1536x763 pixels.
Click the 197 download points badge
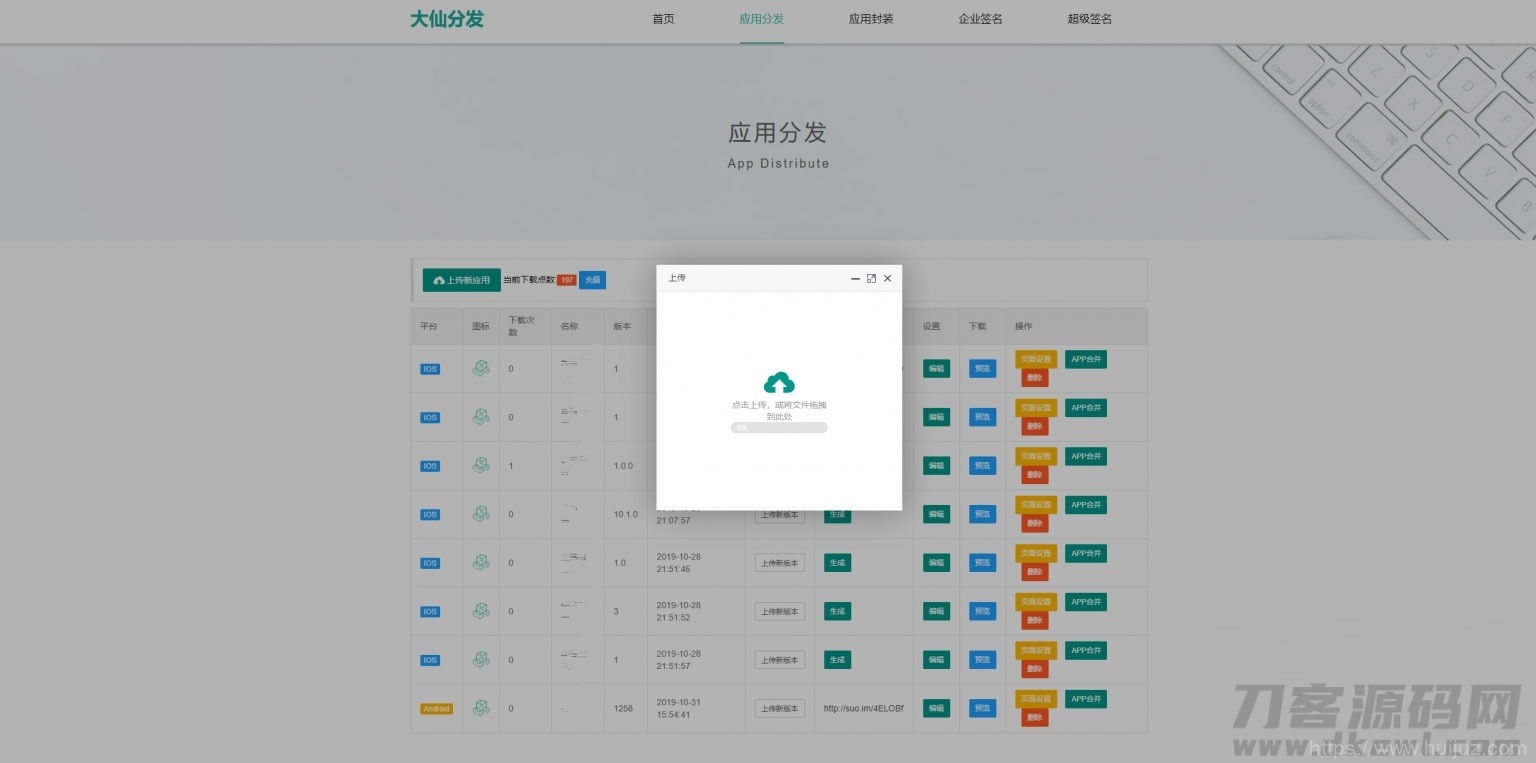[566, 280]
